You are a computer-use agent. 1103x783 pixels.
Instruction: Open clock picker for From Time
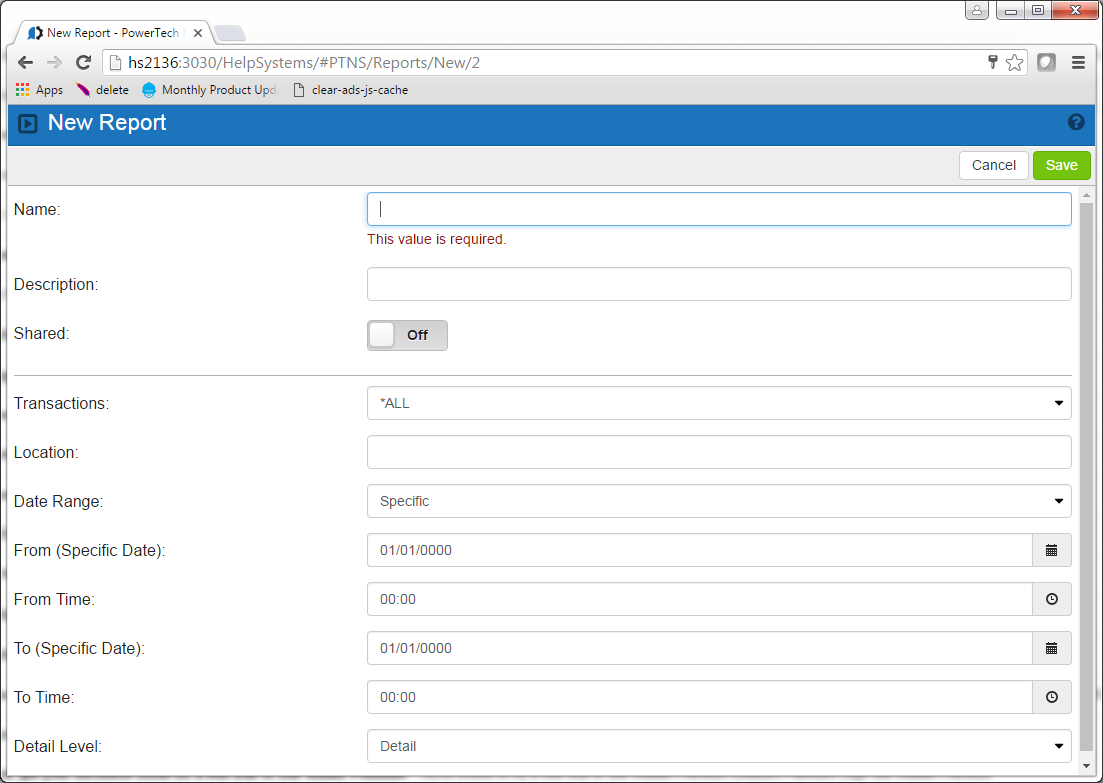[x=1051, y=599]
